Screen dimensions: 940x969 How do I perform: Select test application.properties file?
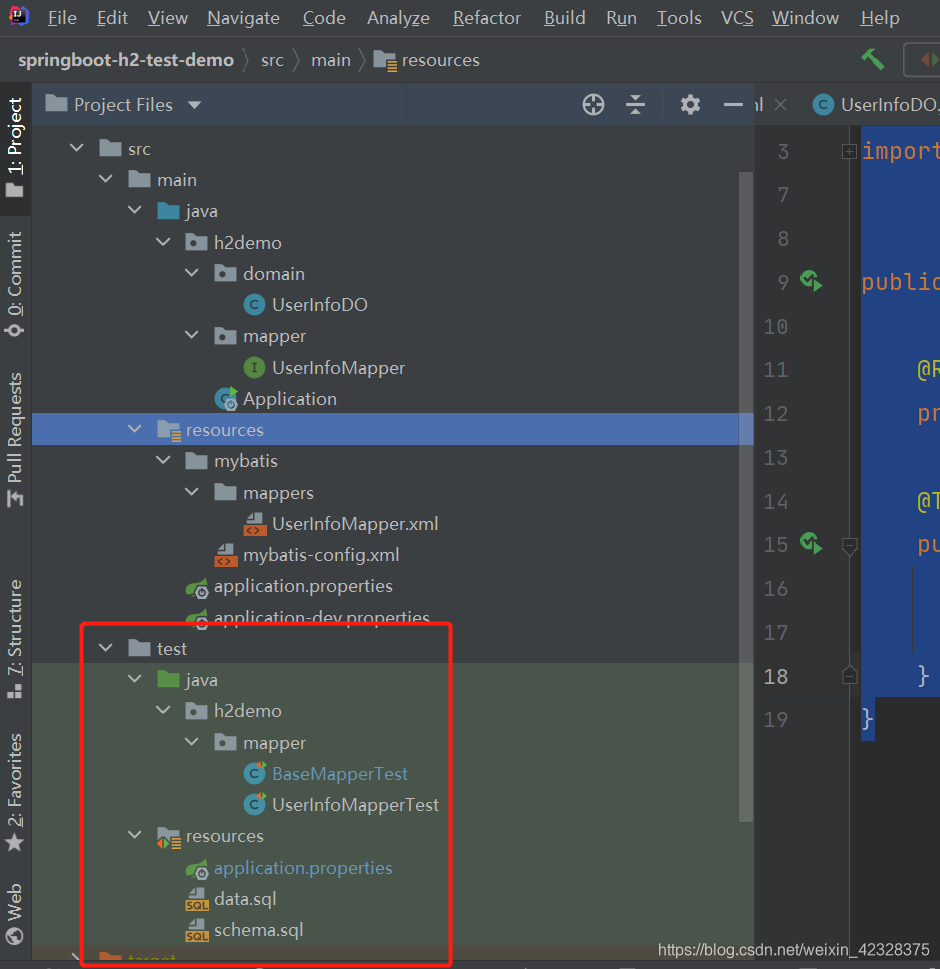click(303, 868)
